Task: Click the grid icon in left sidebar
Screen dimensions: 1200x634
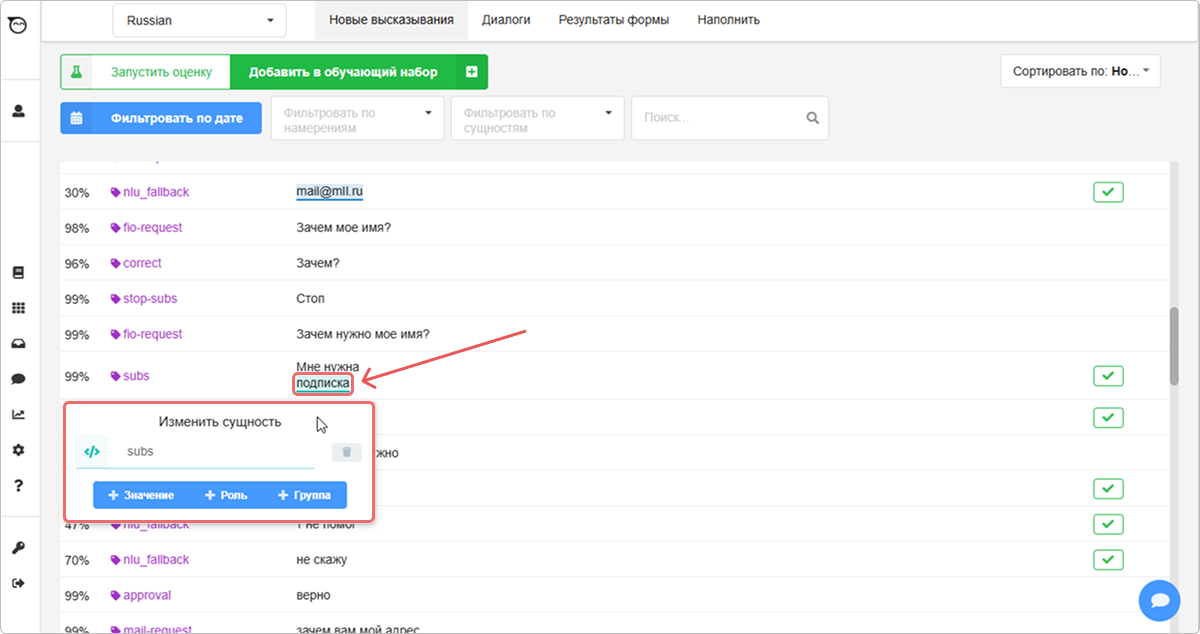Action: (x=18, y=309)
